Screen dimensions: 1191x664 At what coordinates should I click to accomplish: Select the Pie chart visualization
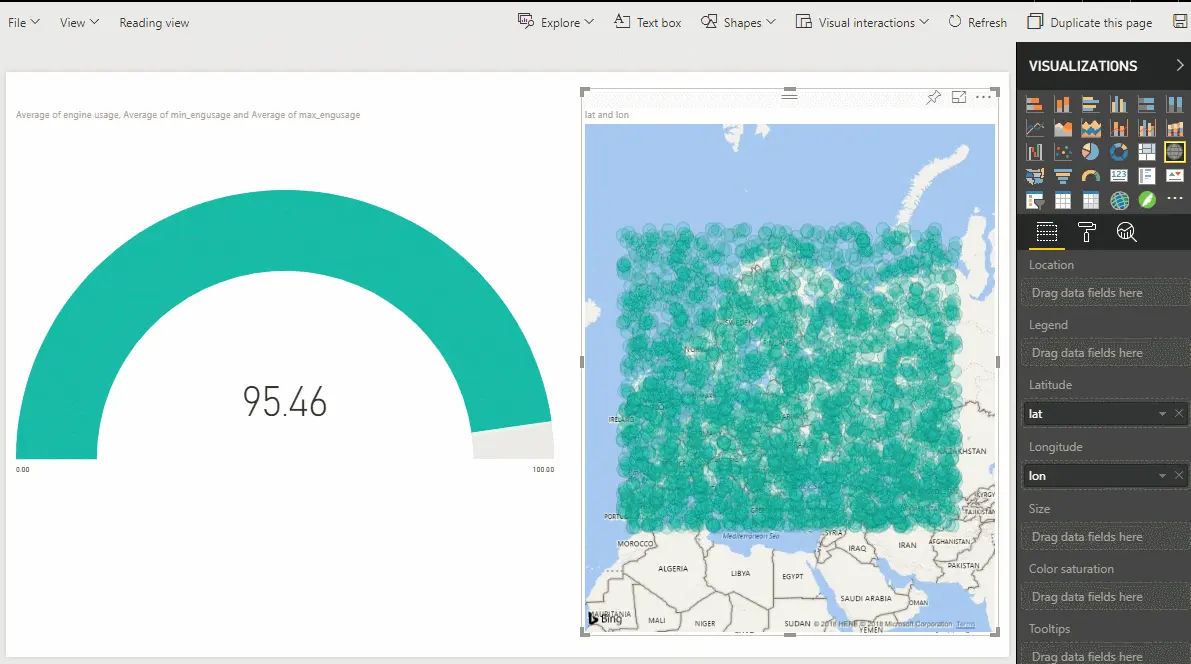[x=1091, y=152]
